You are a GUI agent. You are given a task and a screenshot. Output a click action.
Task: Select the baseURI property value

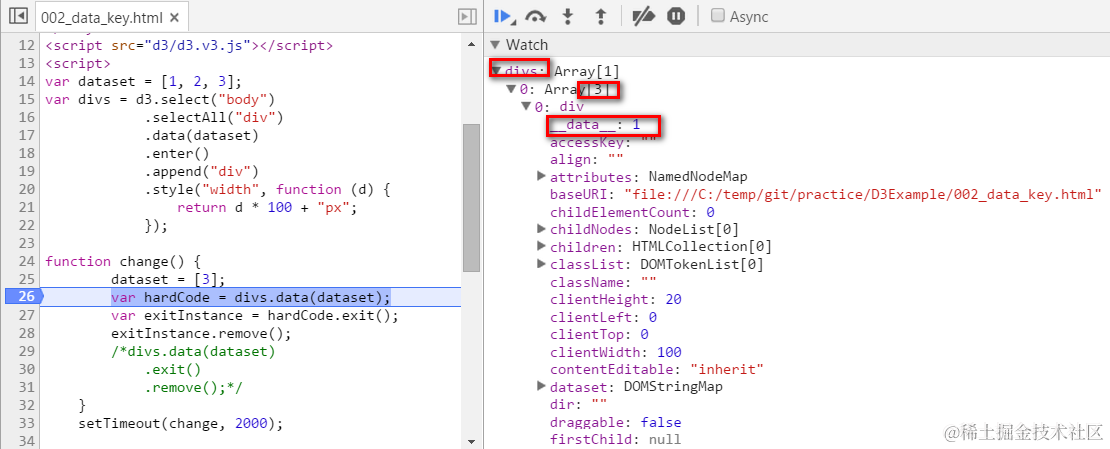862,193
